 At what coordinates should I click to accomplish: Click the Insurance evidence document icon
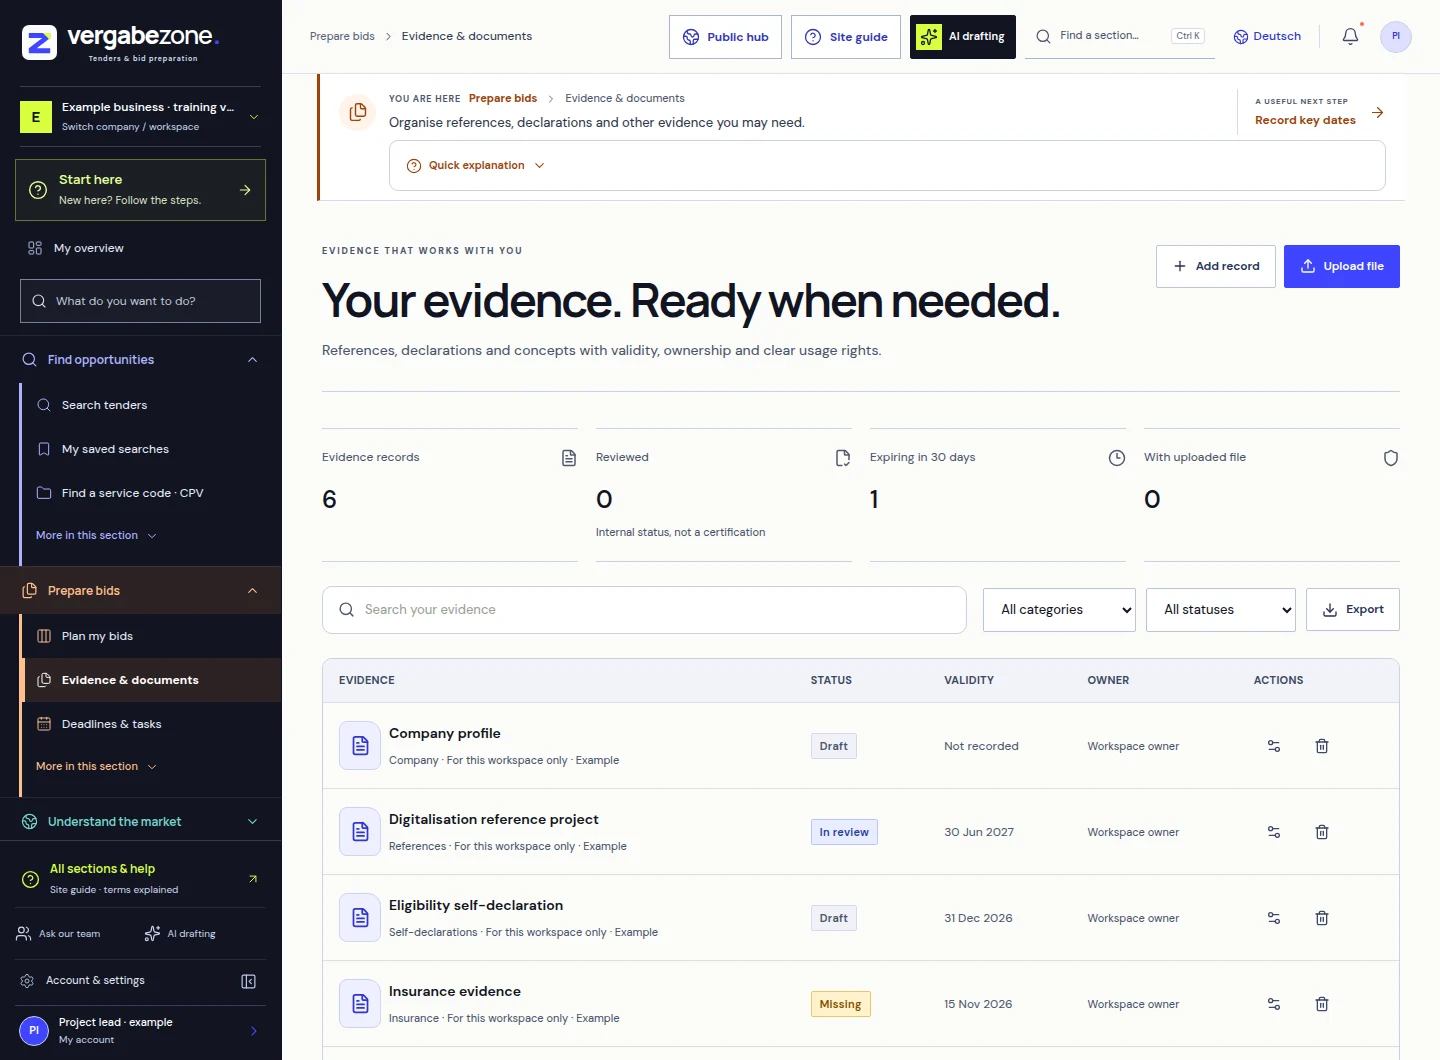[x=360, y=1003]
